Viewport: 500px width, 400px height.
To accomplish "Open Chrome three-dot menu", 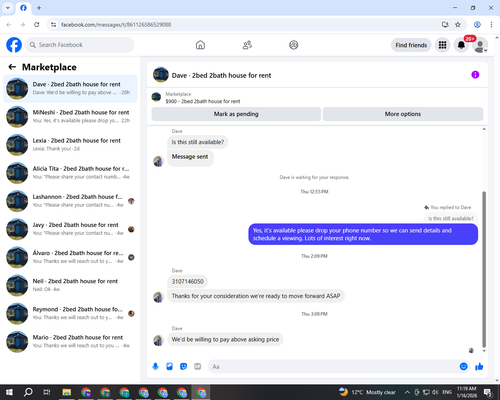I will [x=491, y=25].
